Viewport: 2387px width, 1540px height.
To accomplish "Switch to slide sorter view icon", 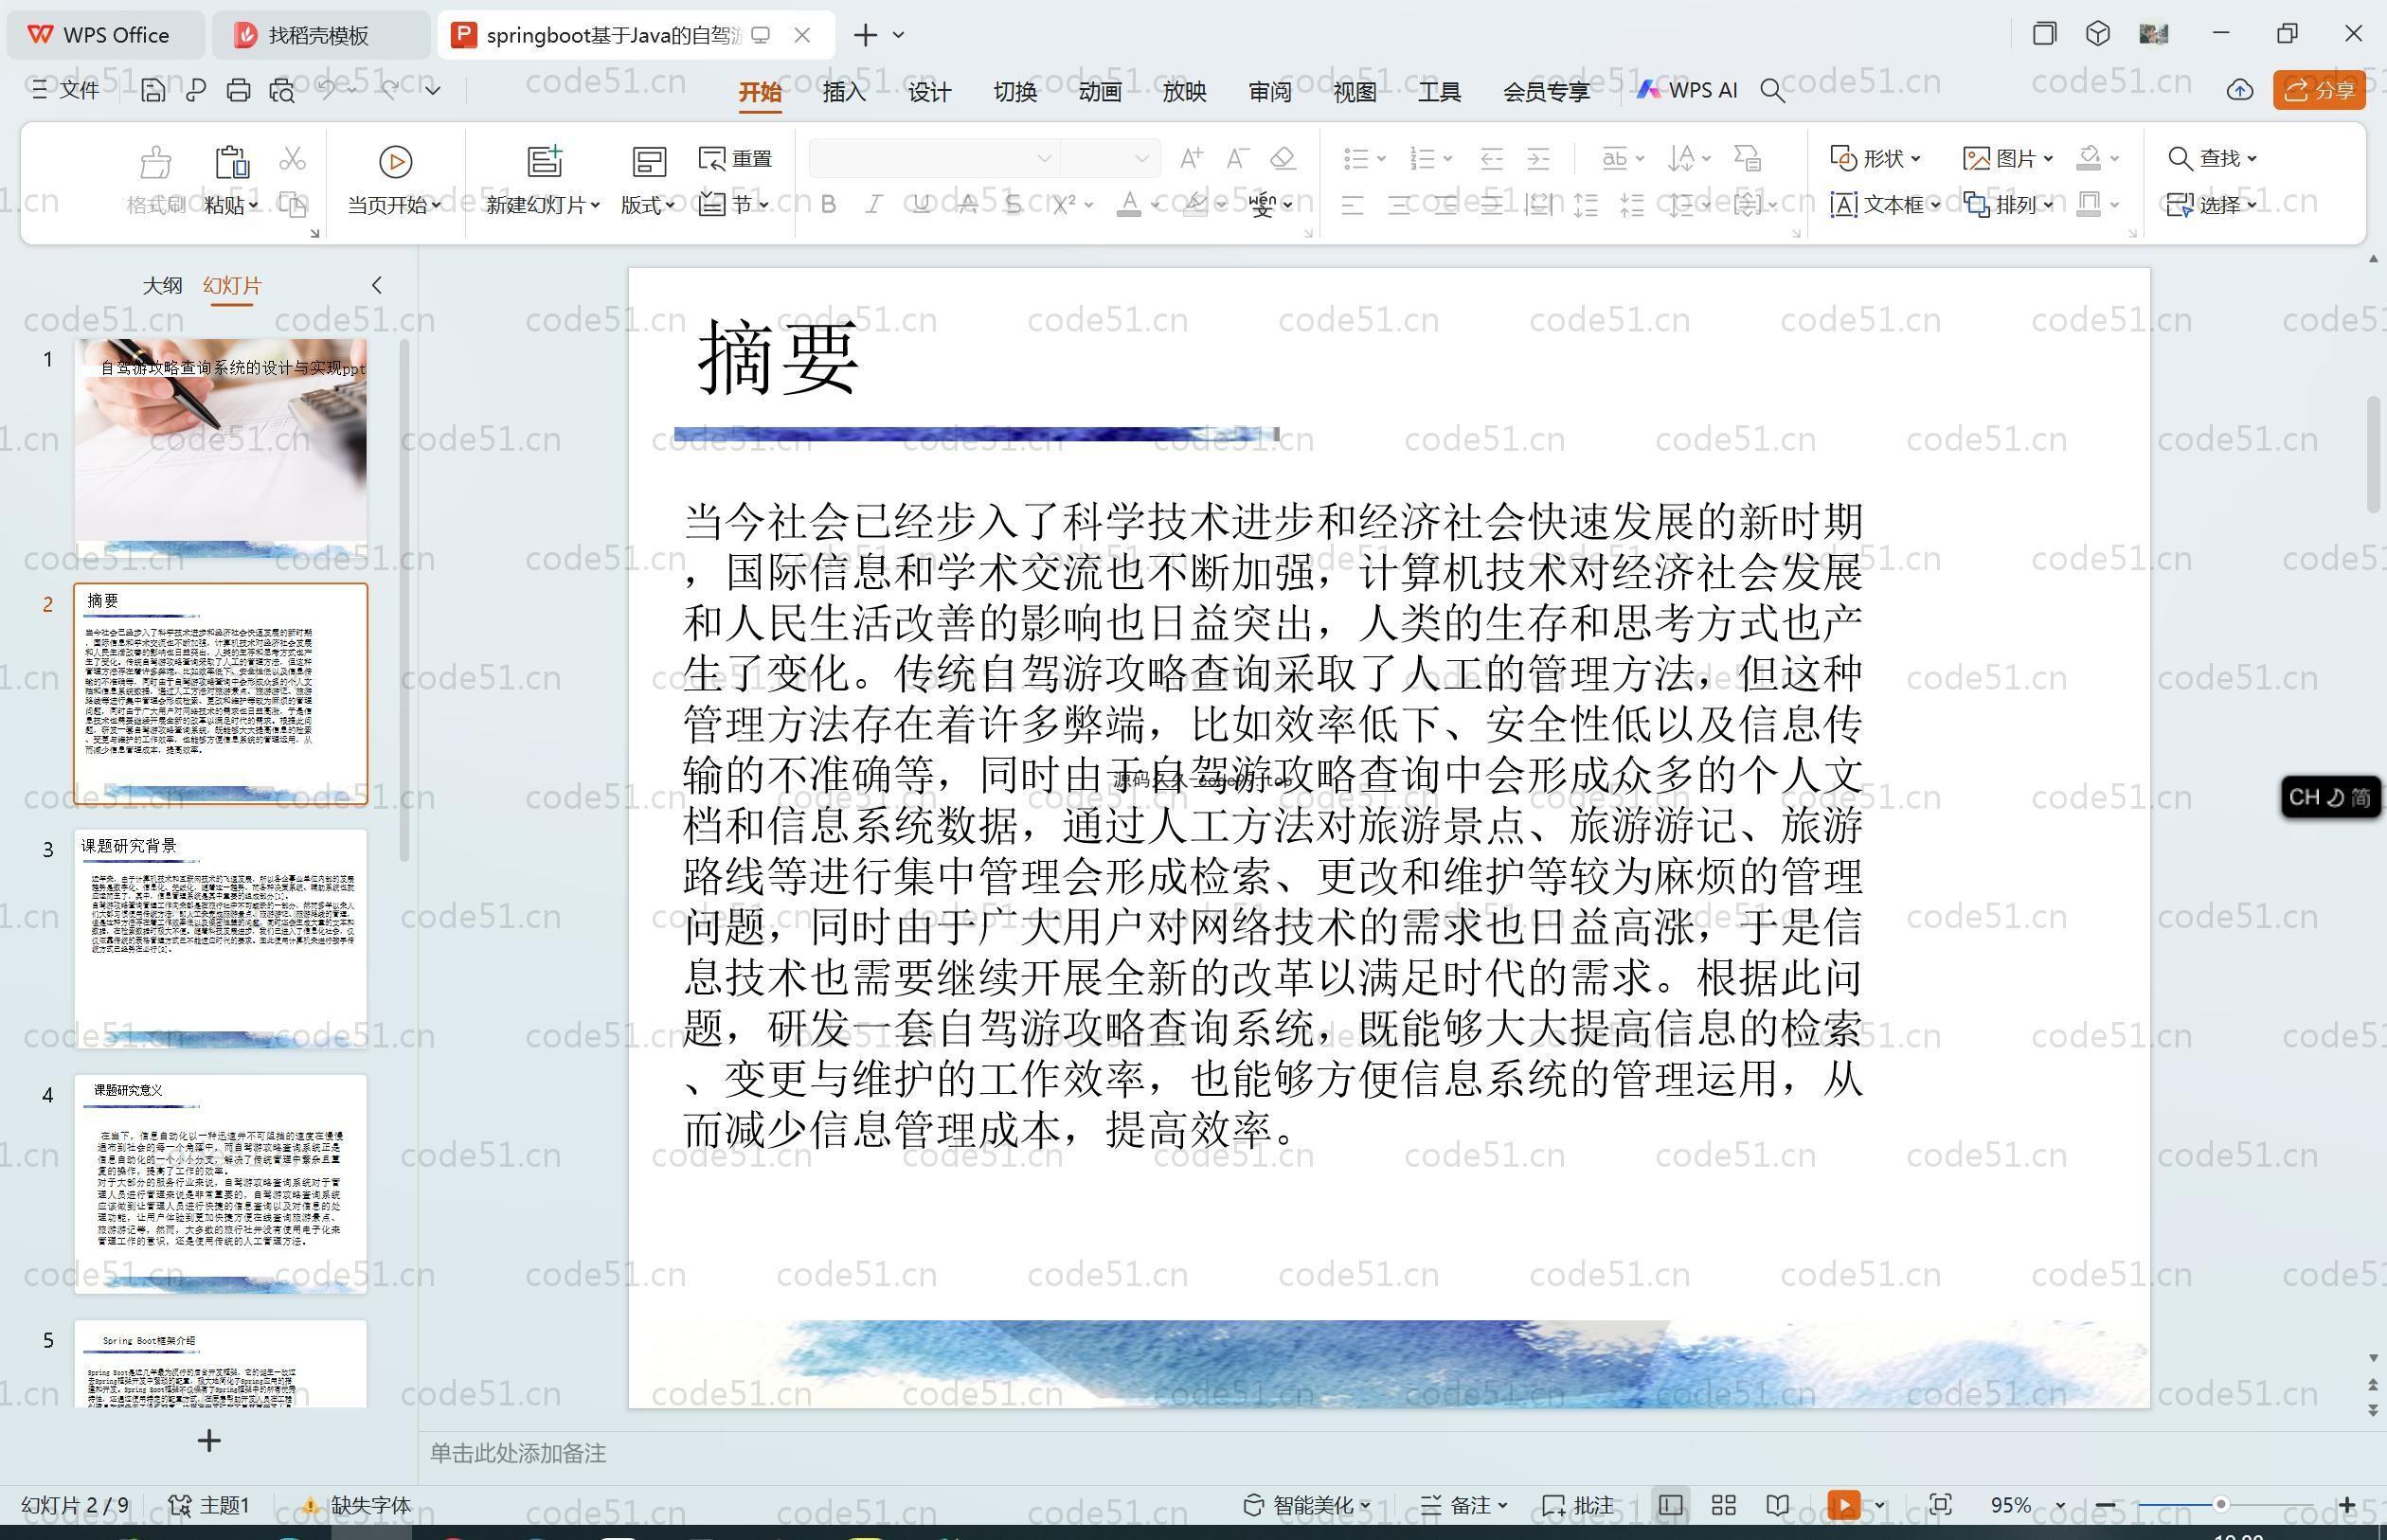I will pos(1724,1504).
